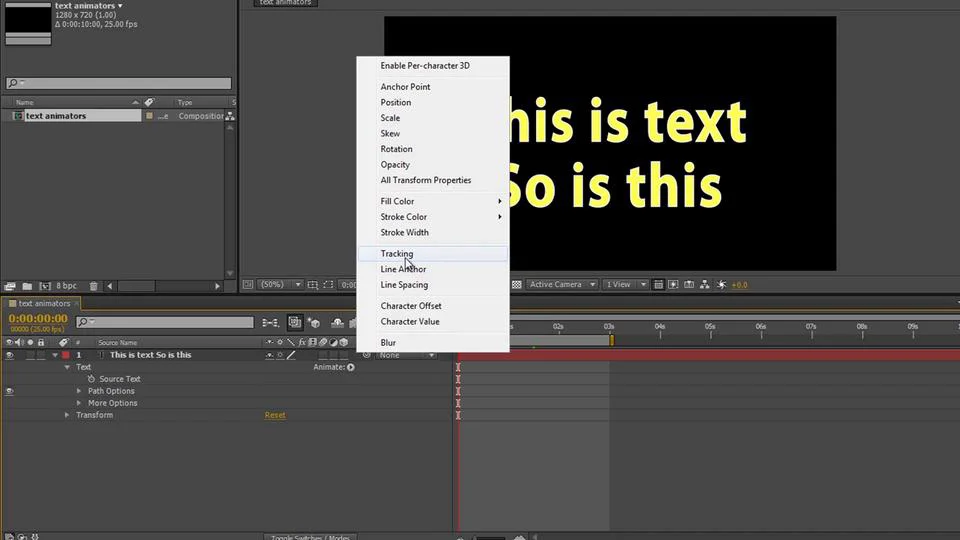This screenshot has width=960, height=540.
Task: Click the pixel aspect ratio correction icon
Action: (658, 285)
